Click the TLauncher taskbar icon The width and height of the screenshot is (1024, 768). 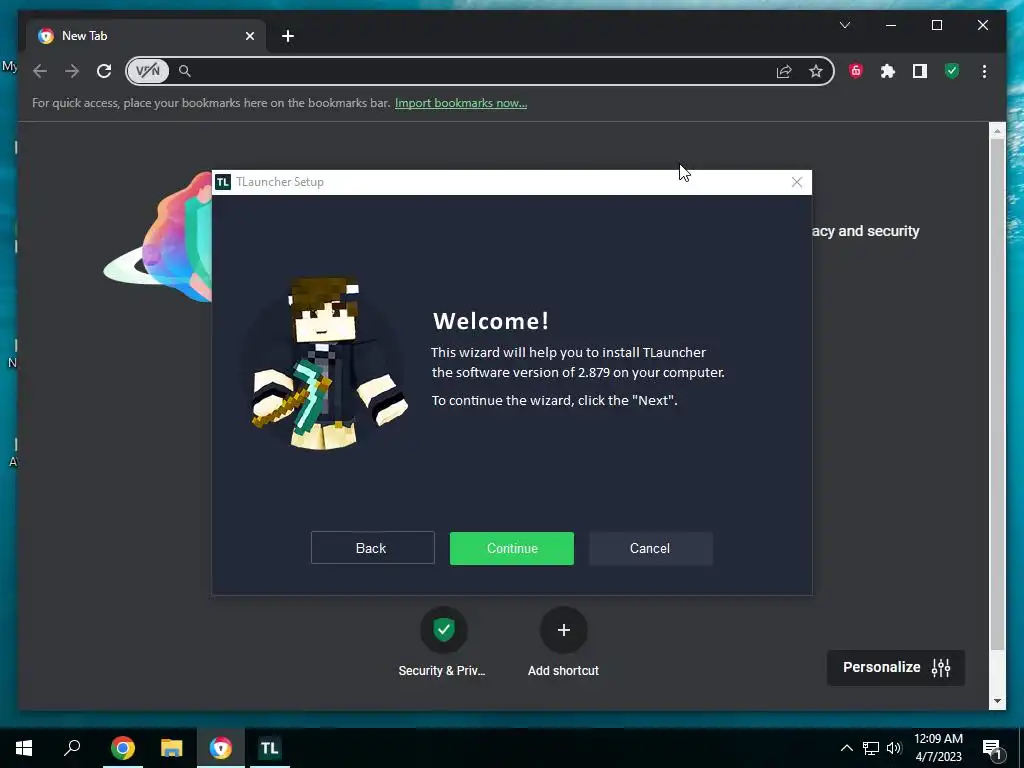tap(270, 748)
